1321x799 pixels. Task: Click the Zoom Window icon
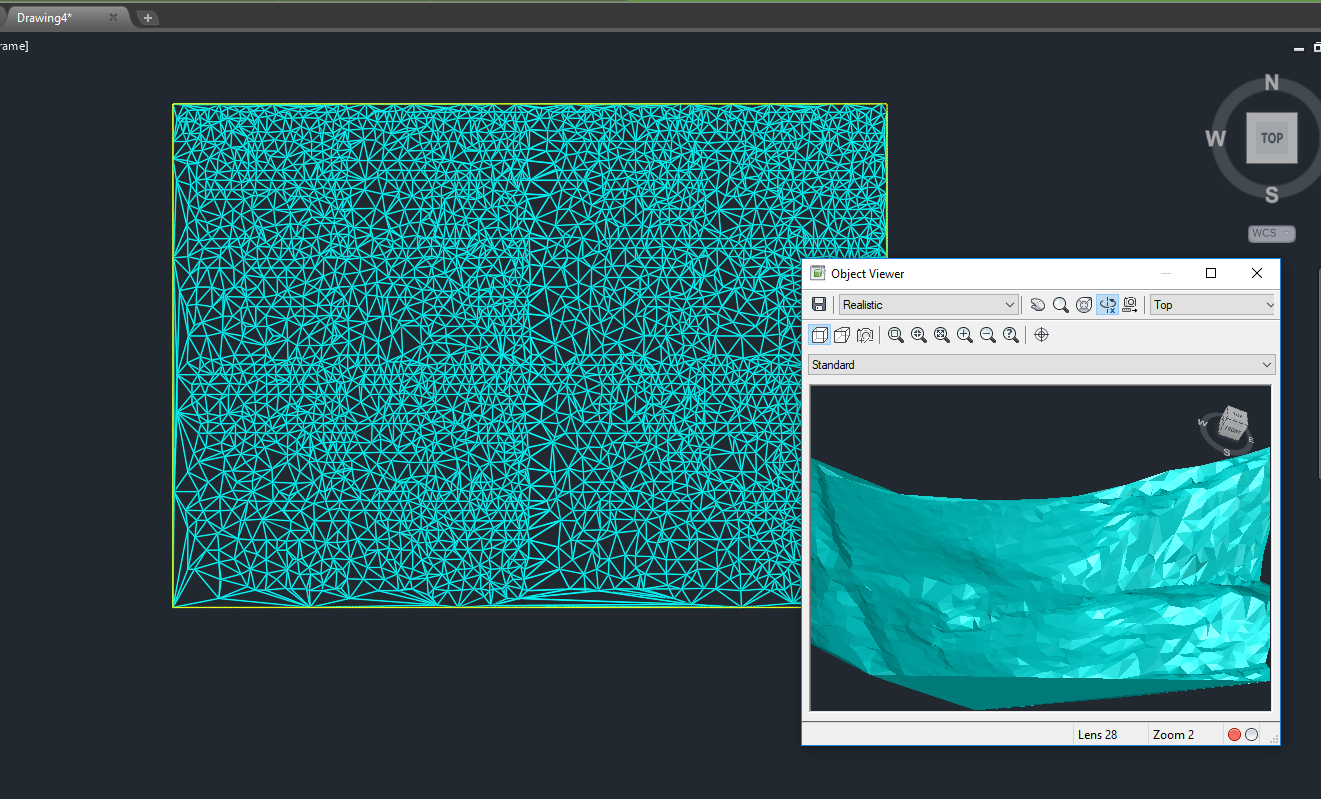point(896,335)
